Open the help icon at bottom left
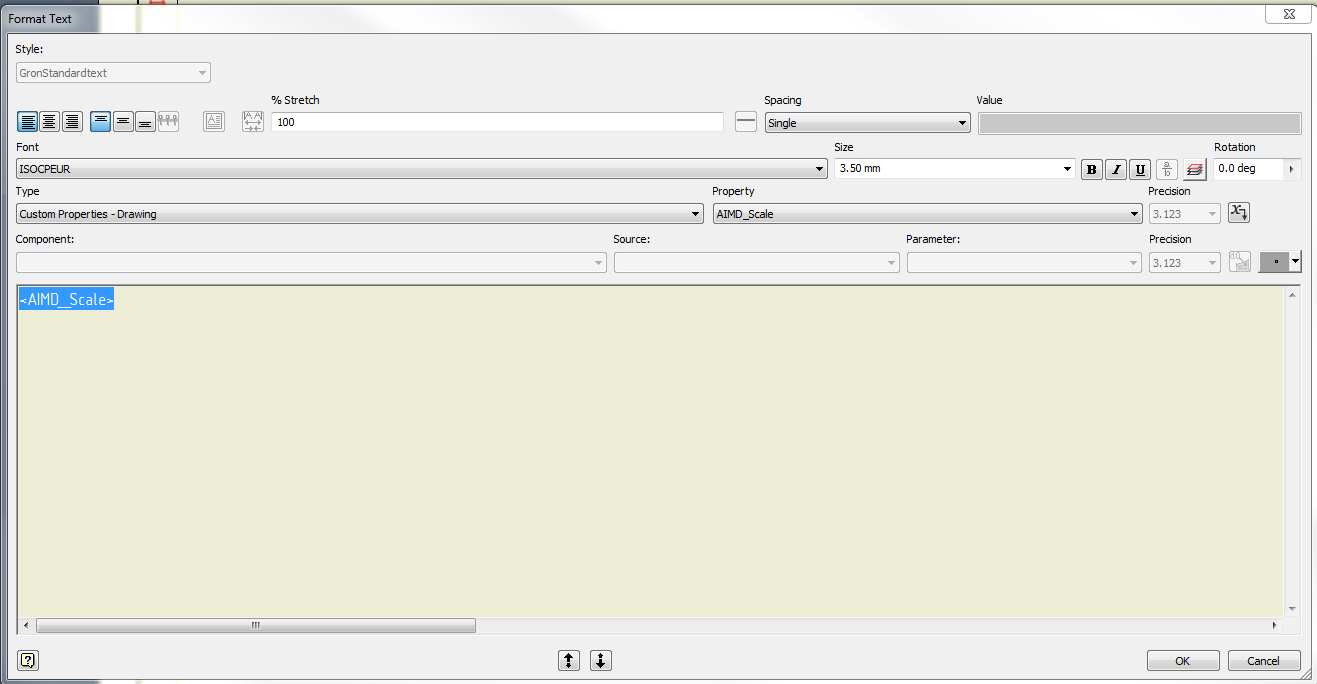 click(x=28, y=660)
